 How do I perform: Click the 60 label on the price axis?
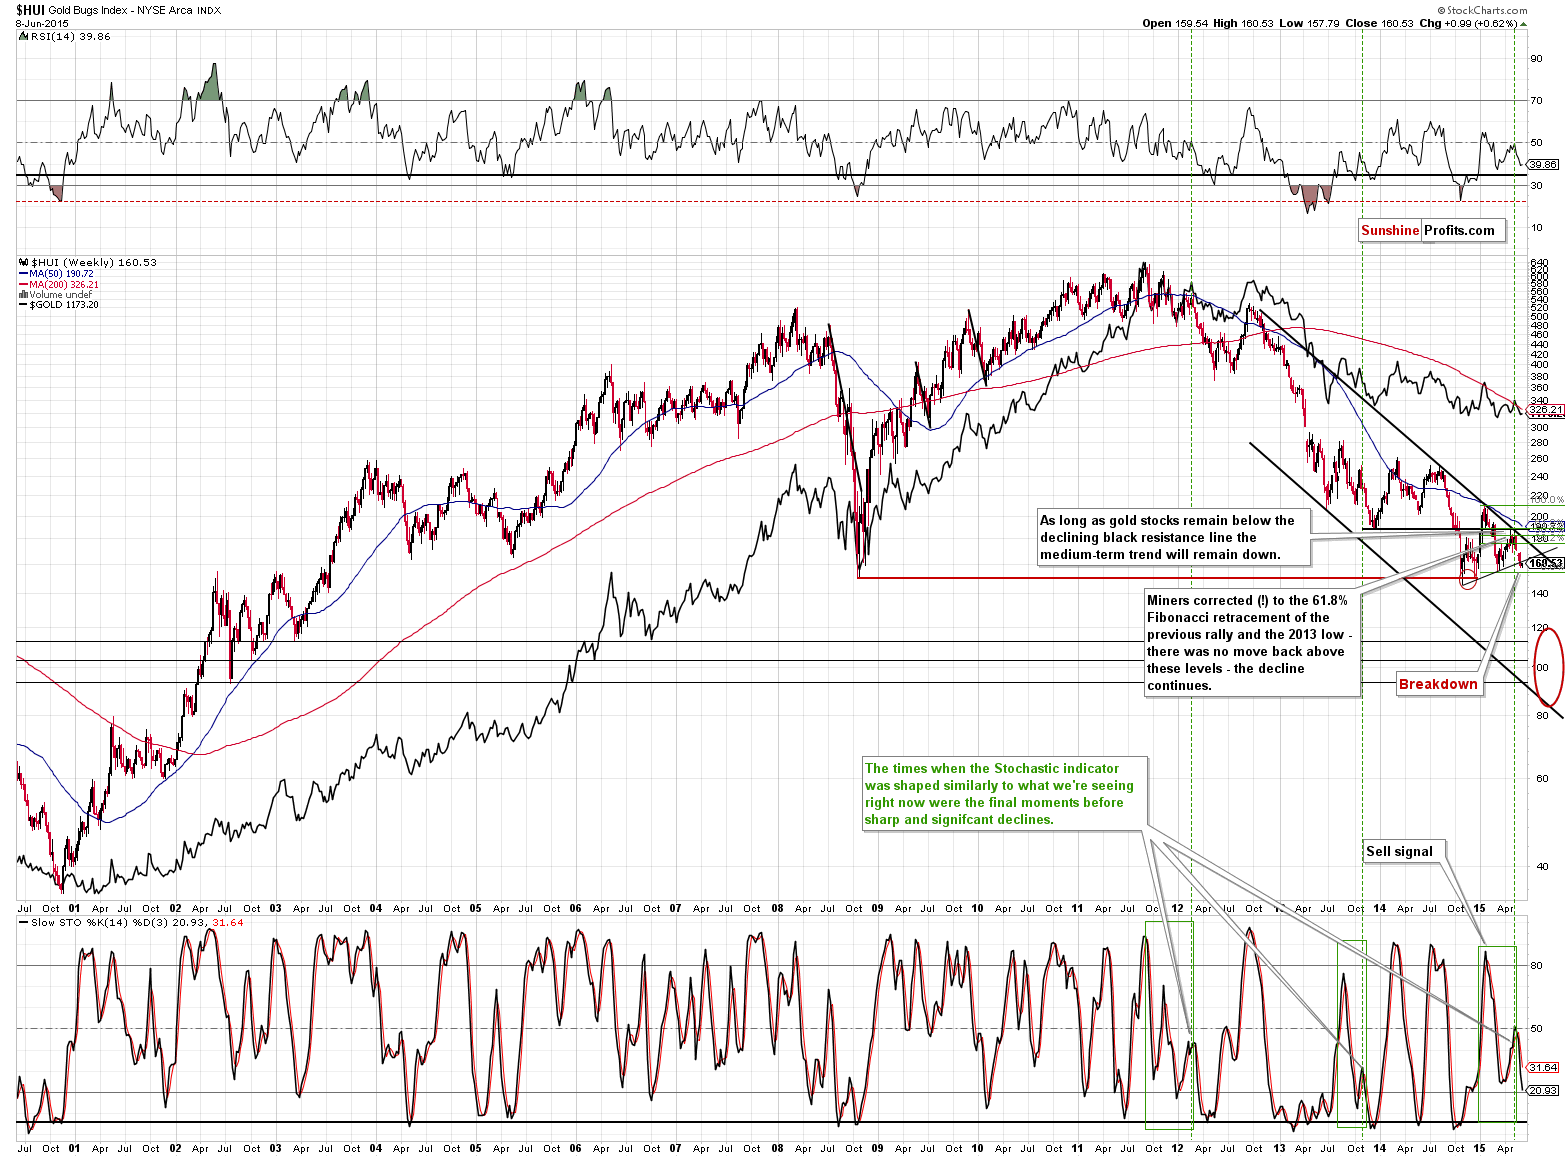pos(1542,778)
